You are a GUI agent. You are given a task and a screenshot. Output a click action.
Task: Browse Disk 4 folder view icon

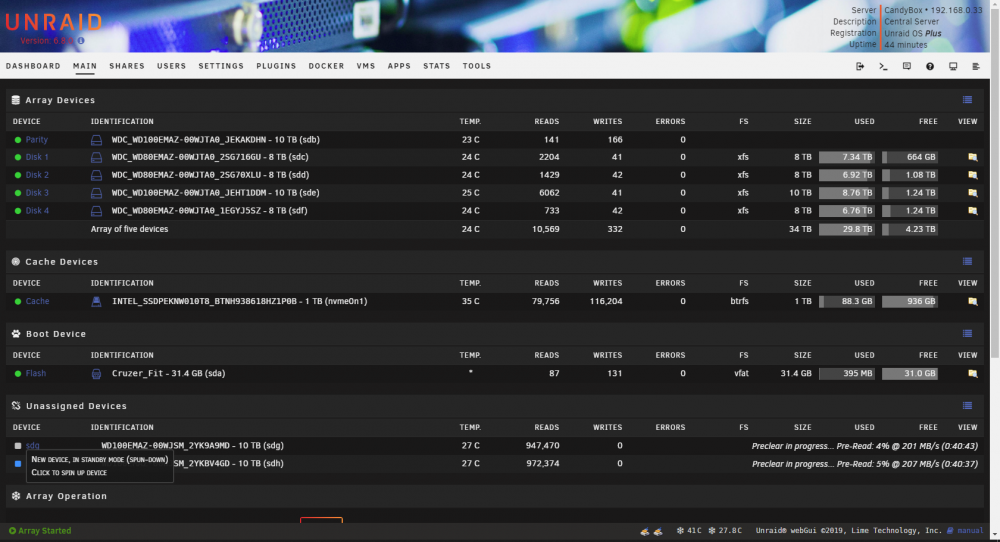[x=973, y=210]
